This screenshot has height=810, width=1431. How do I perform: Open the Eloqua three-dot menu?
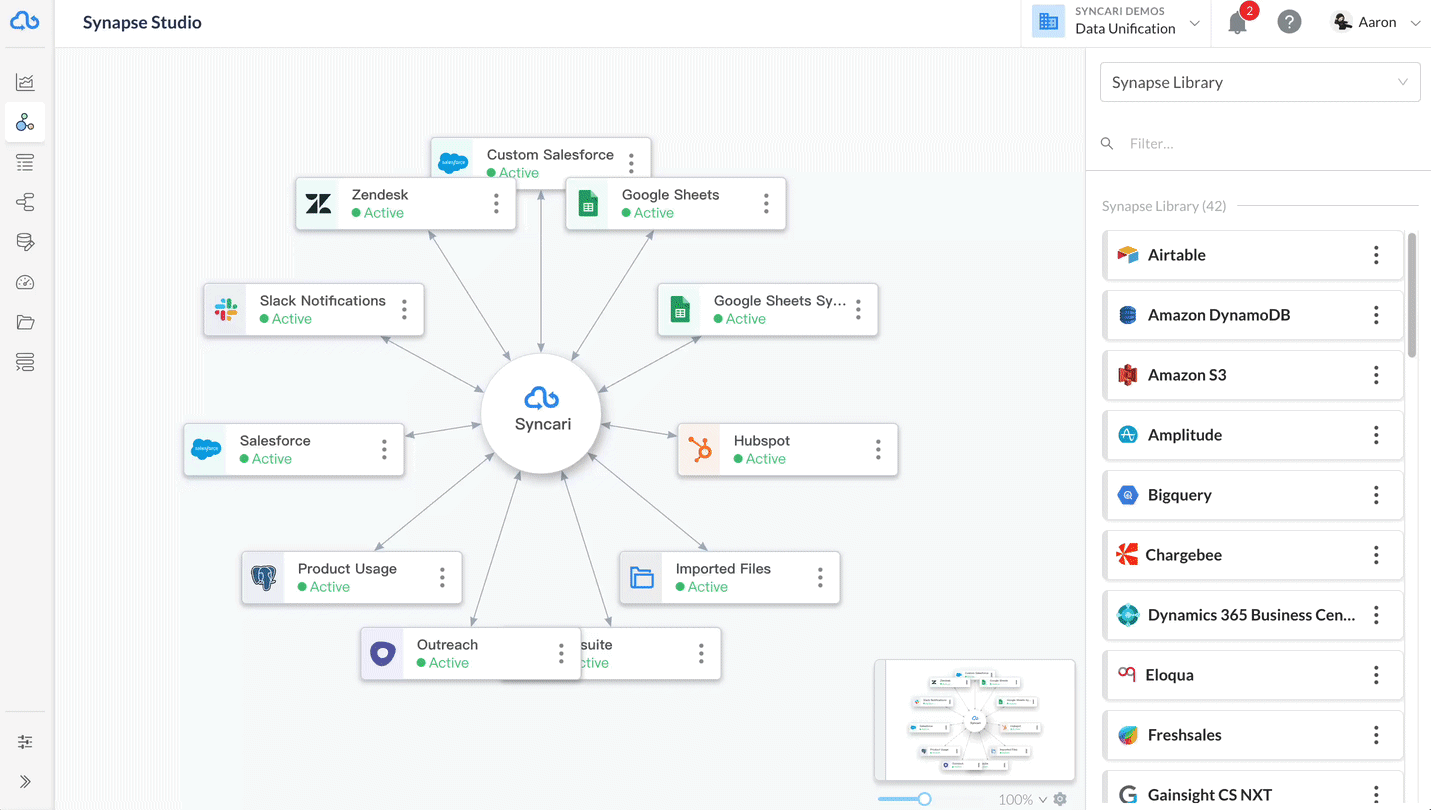click(x=1376, y=675)
